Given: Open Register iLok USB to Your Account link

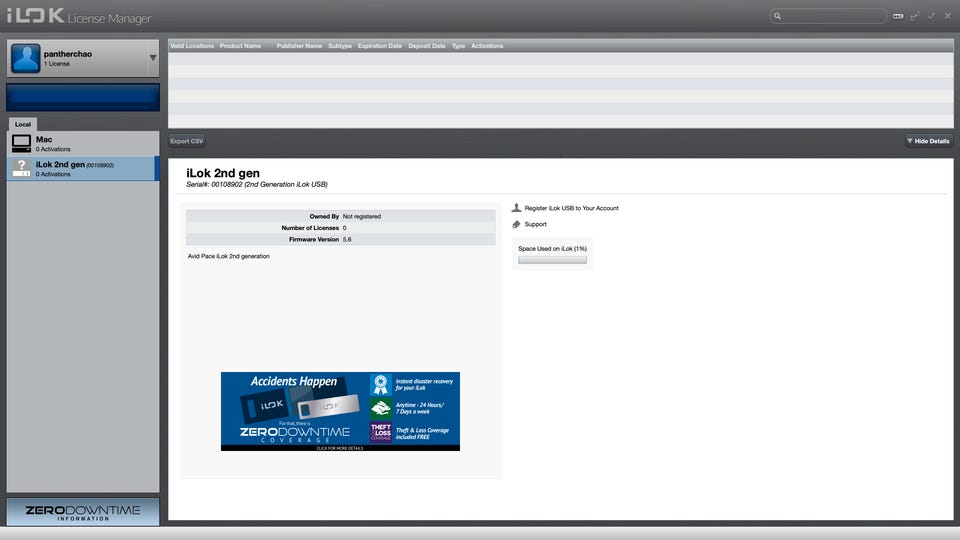Looking at the screenshot, I should tap(571, 208).
